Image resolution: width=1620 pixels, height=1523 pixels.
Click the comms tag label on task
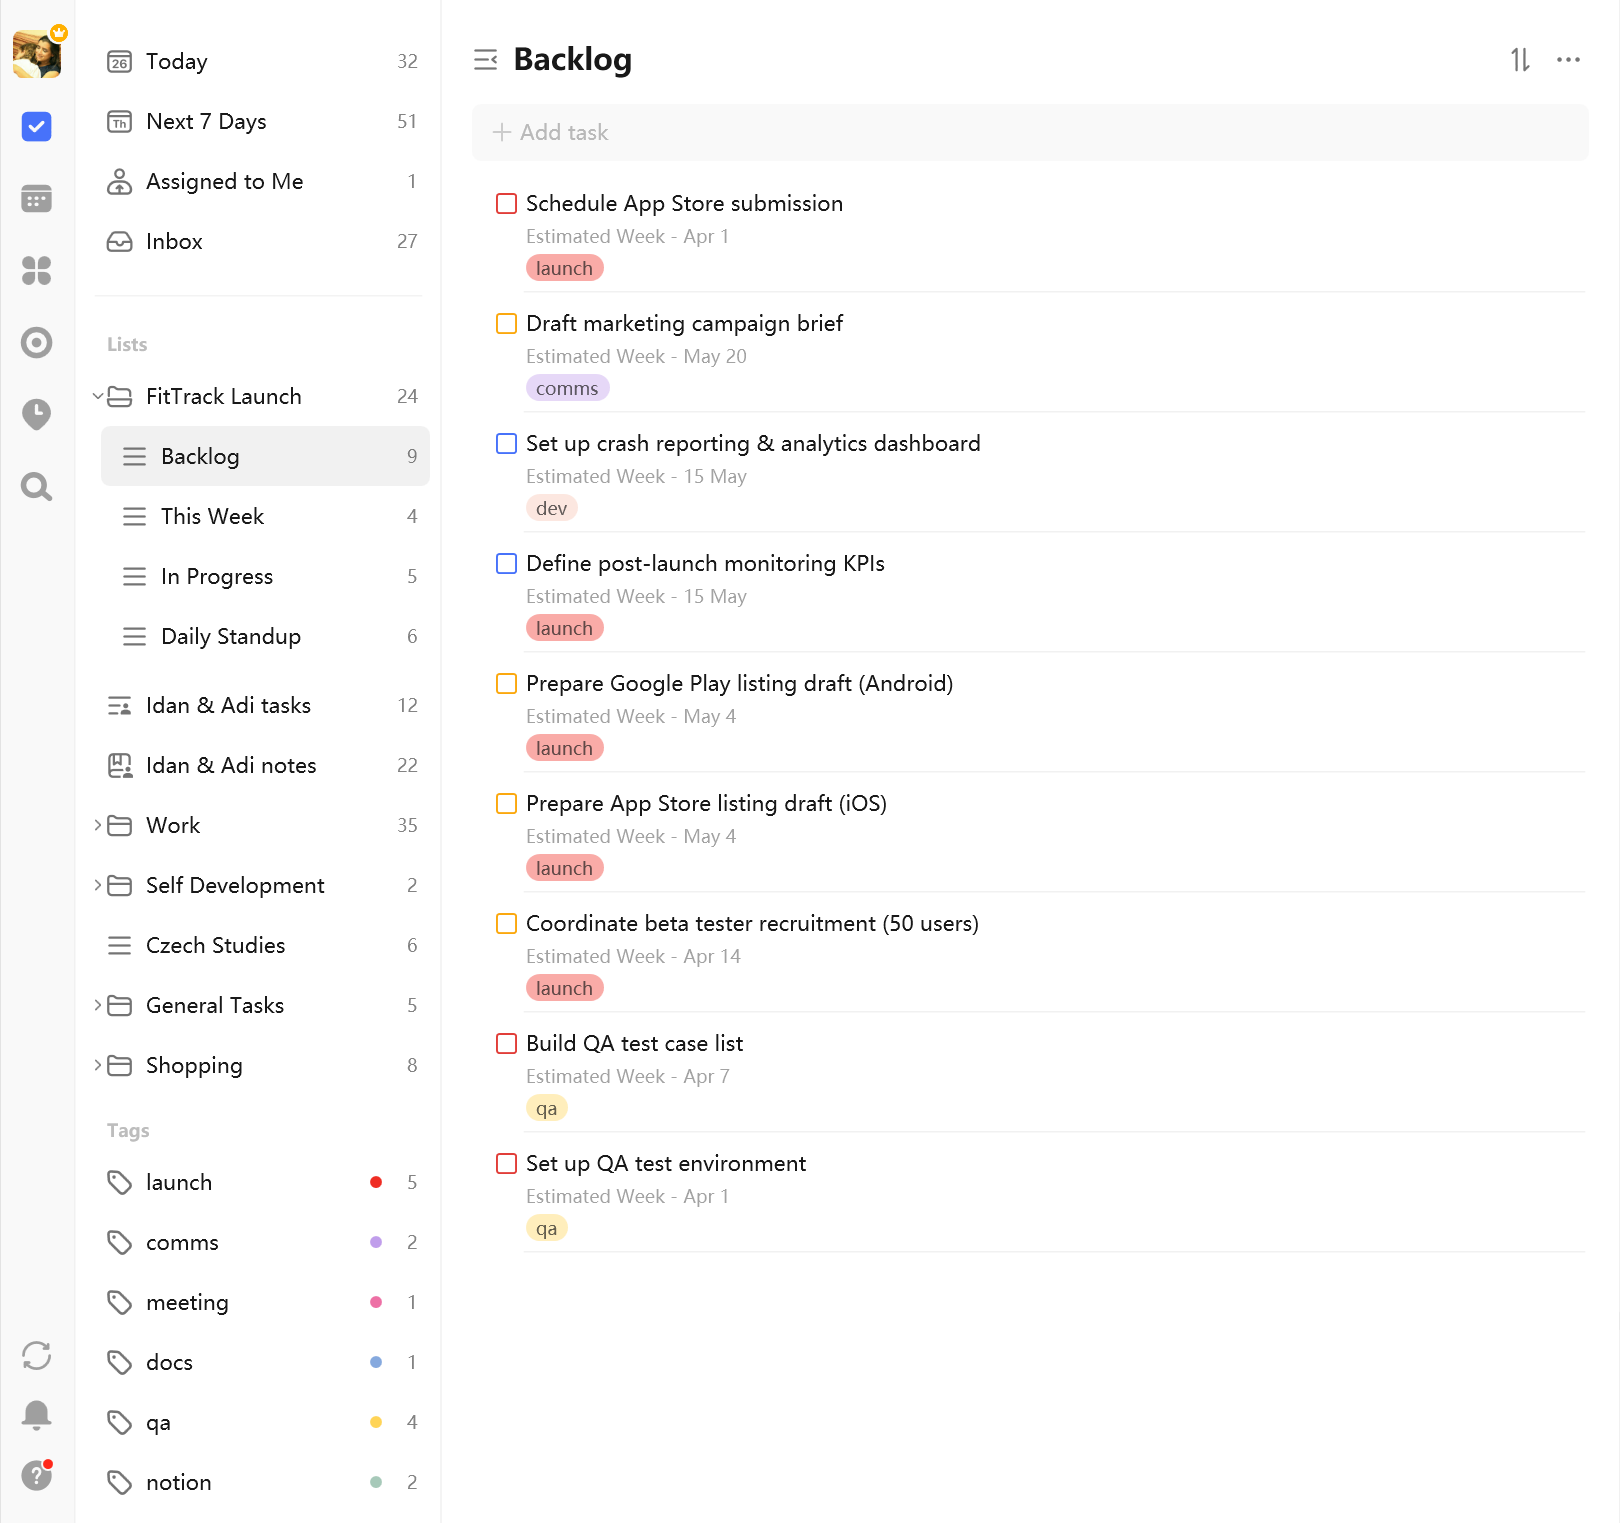click(x=567, y=388)
